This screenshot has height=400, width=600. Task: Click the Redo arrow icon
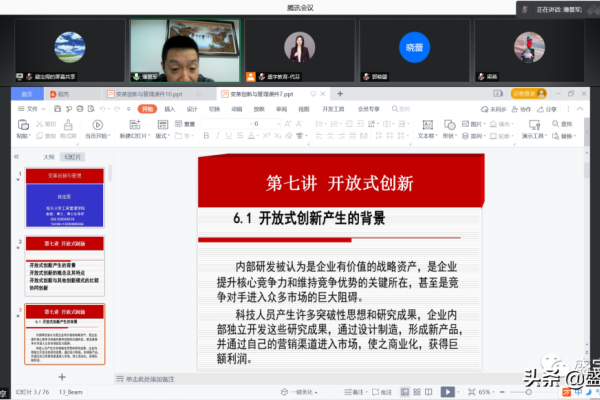pyautogui.click(x=117, y=109)
